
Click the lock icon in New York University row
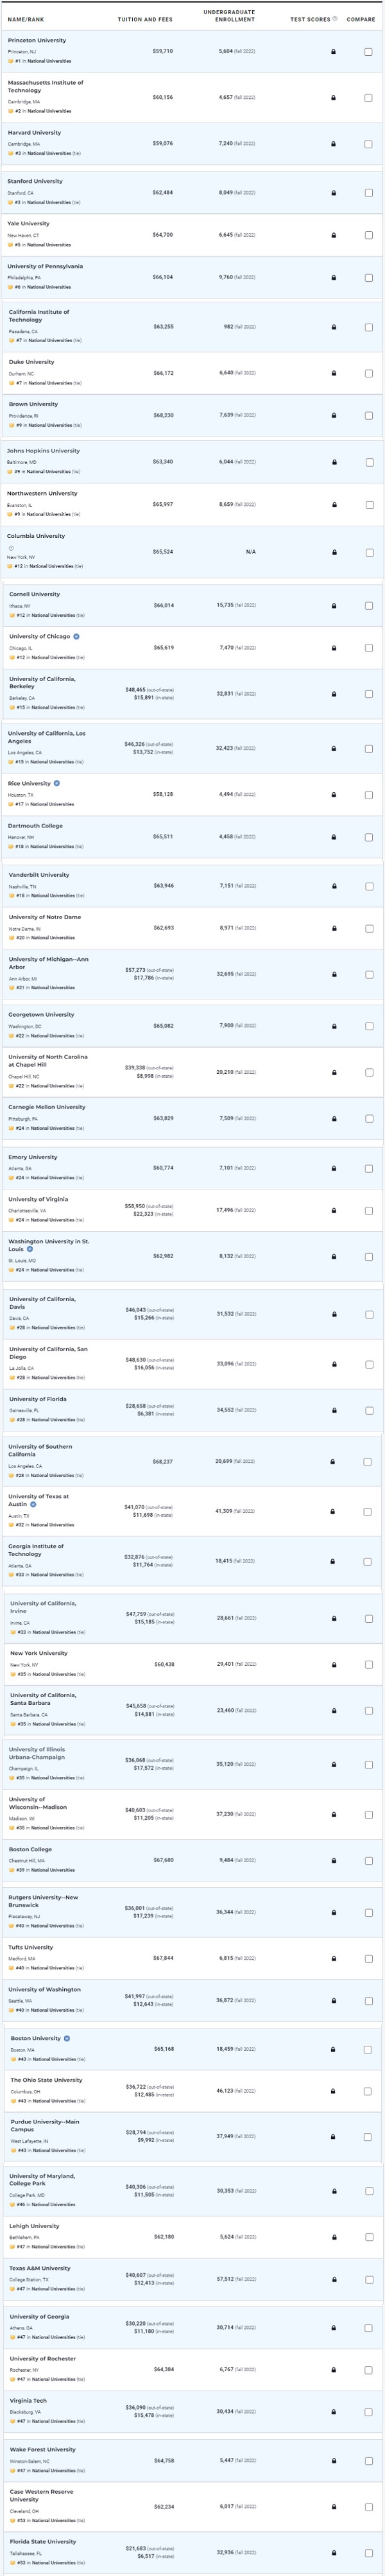[333, 1665]
